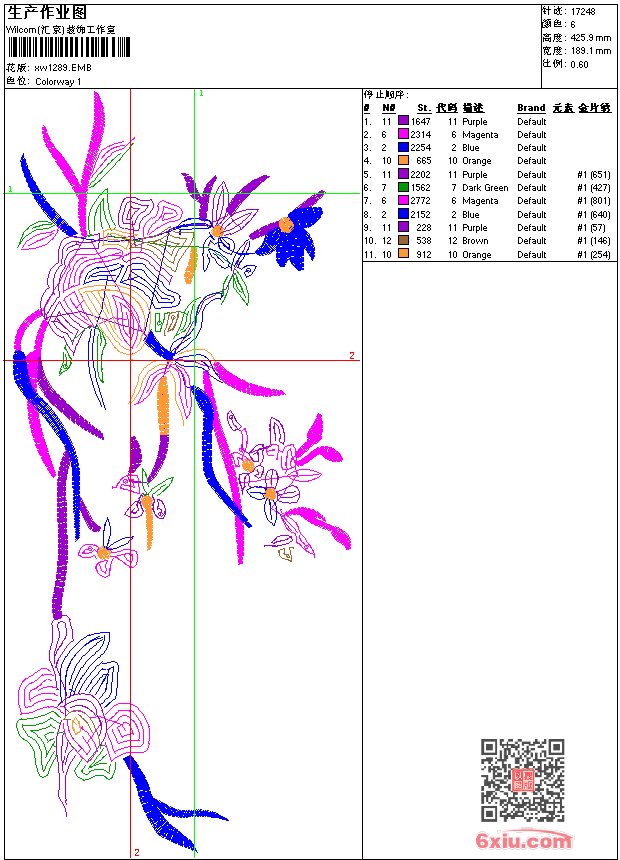
Task: Choose the Dark Green swatch in row 6
Action: (x=404, y=188)
